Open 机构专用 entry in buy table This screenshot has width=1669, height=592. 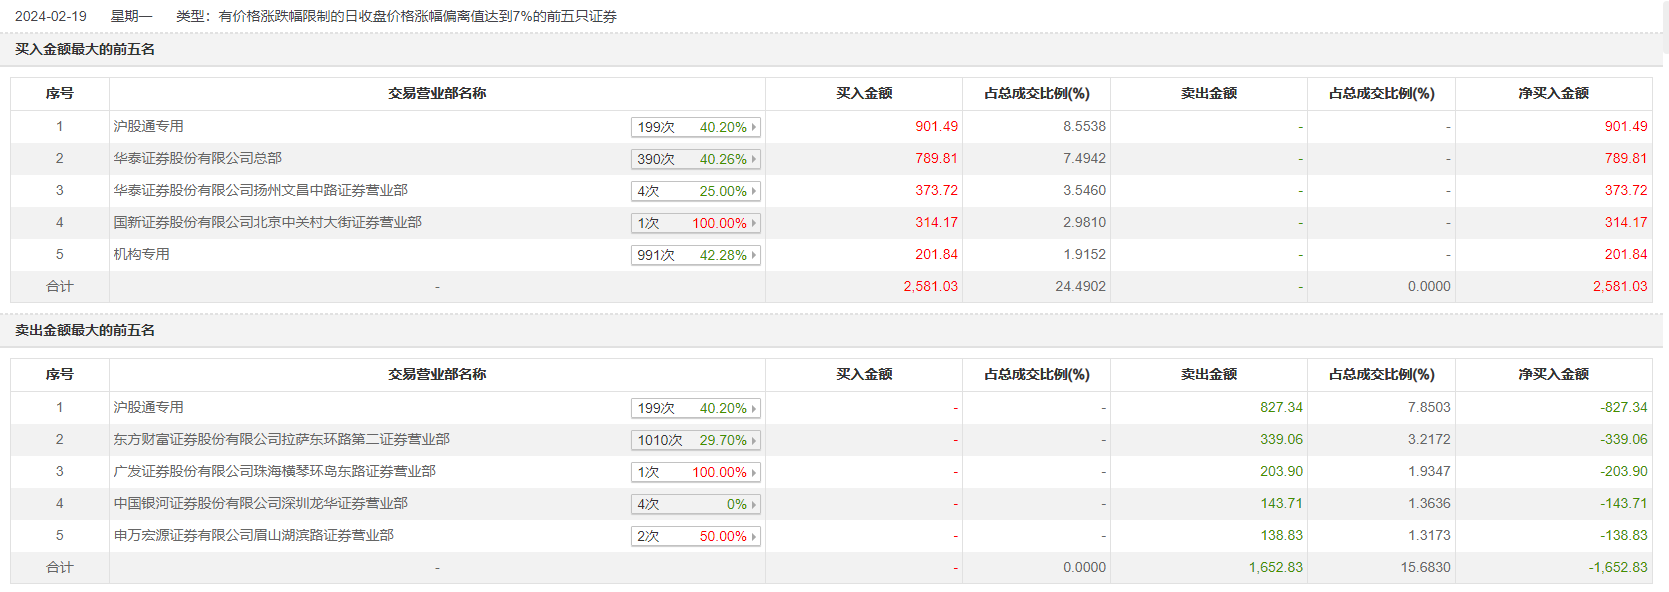141,254
